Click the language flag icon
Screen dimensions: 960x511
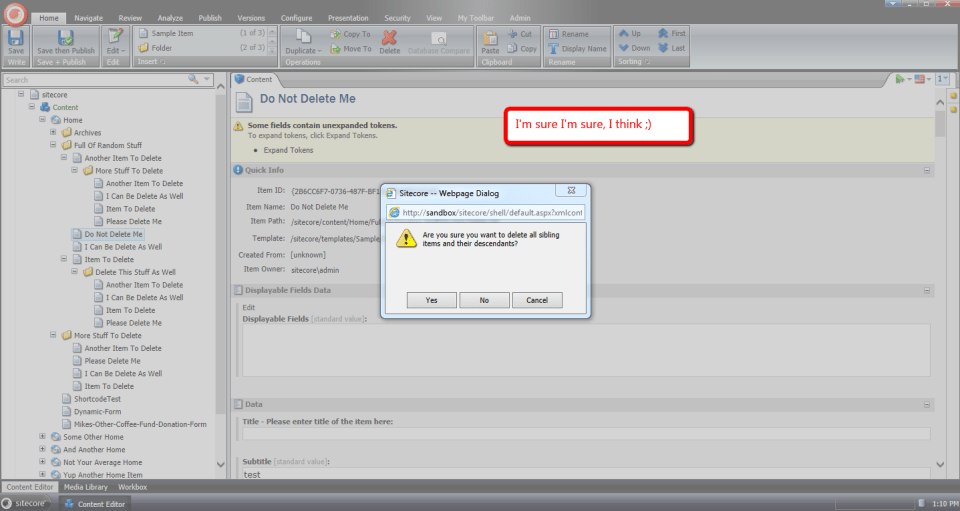(919, 79)
